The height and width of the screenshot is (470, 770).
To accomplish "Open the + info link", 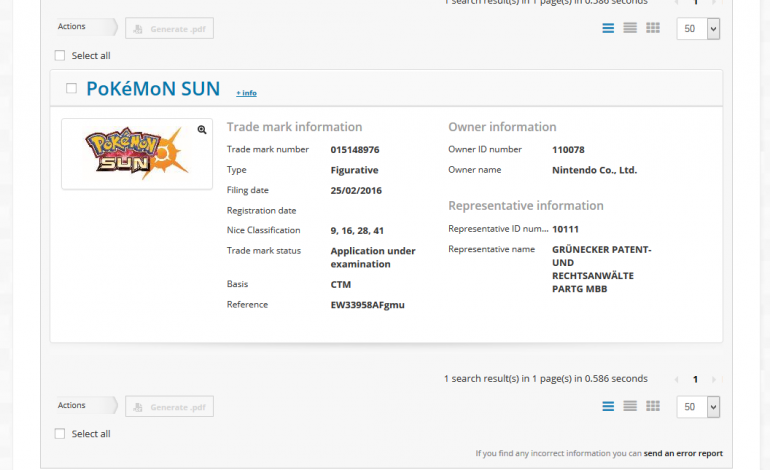I will coord(246,93).
